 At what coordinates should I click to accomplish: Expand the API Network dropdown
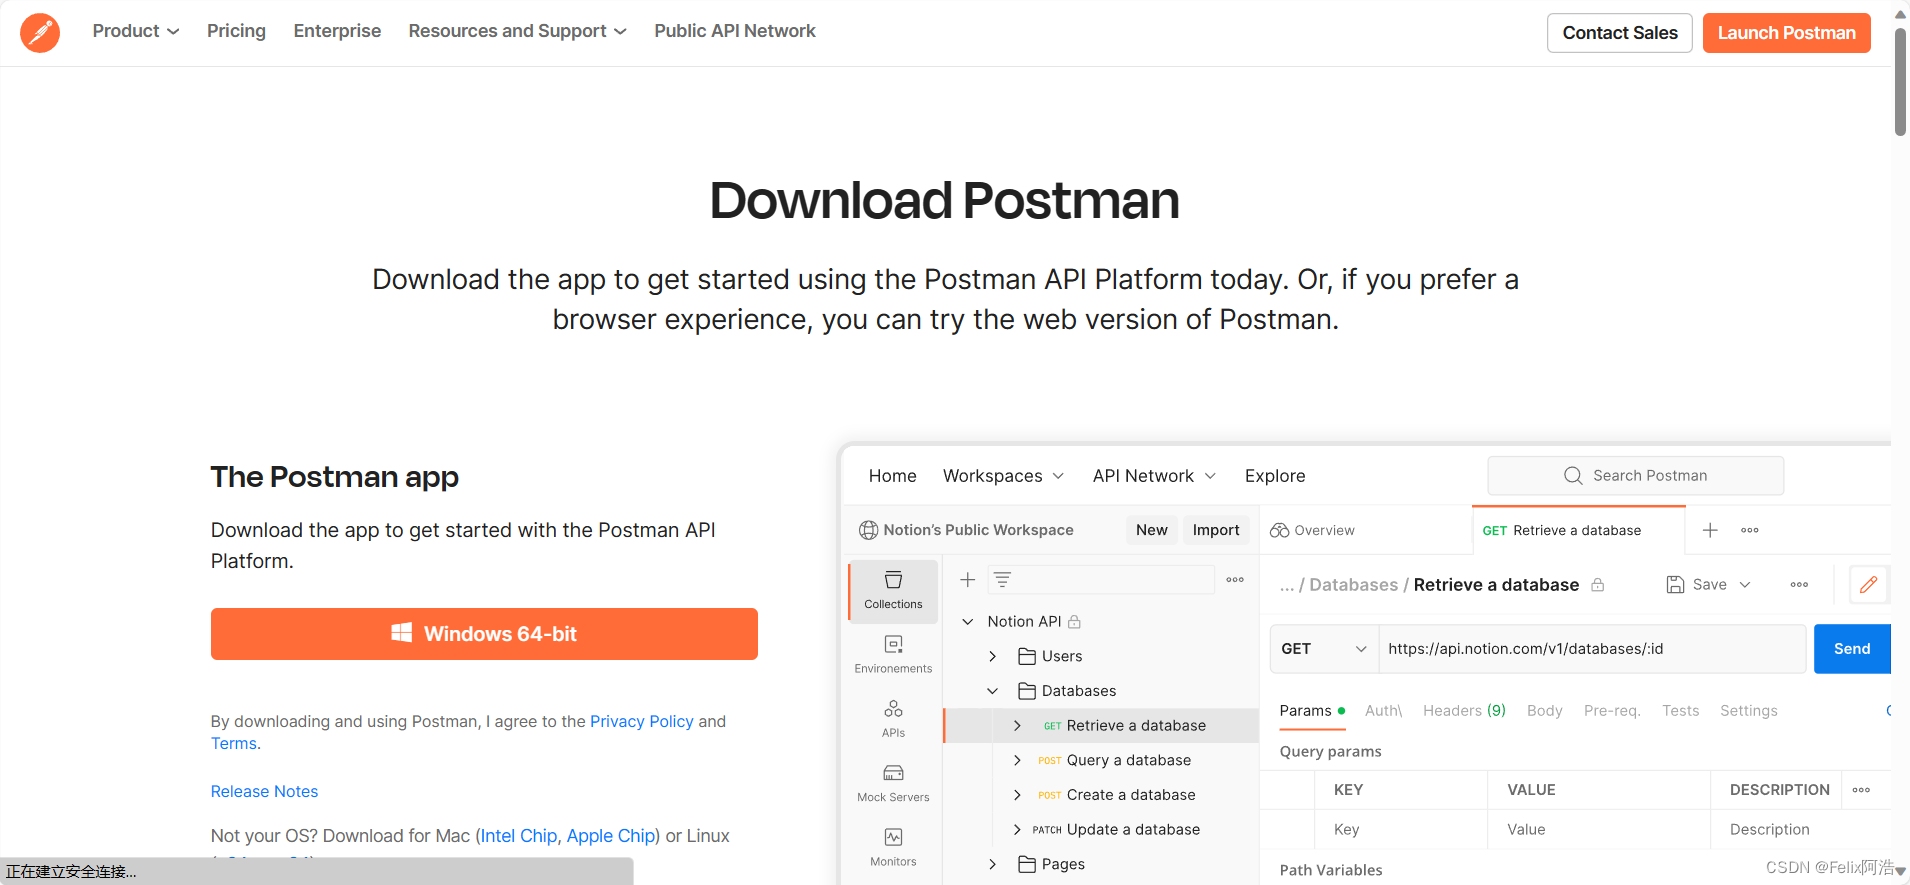coord(1154,476)
